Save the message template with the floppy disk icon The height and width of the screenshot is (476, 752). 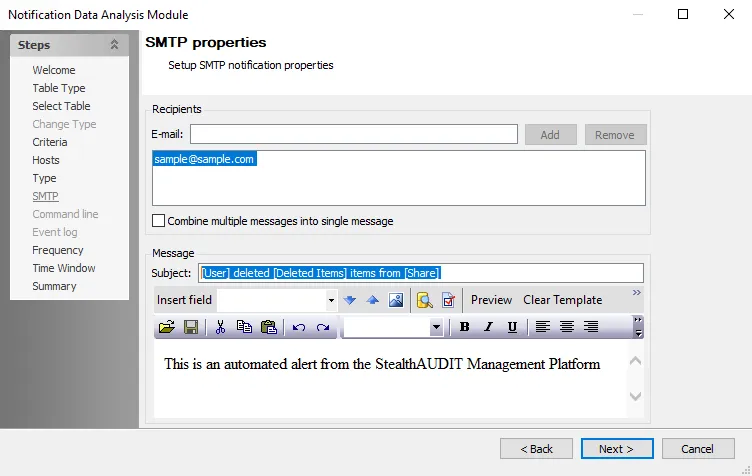click(x=191, y=327)
